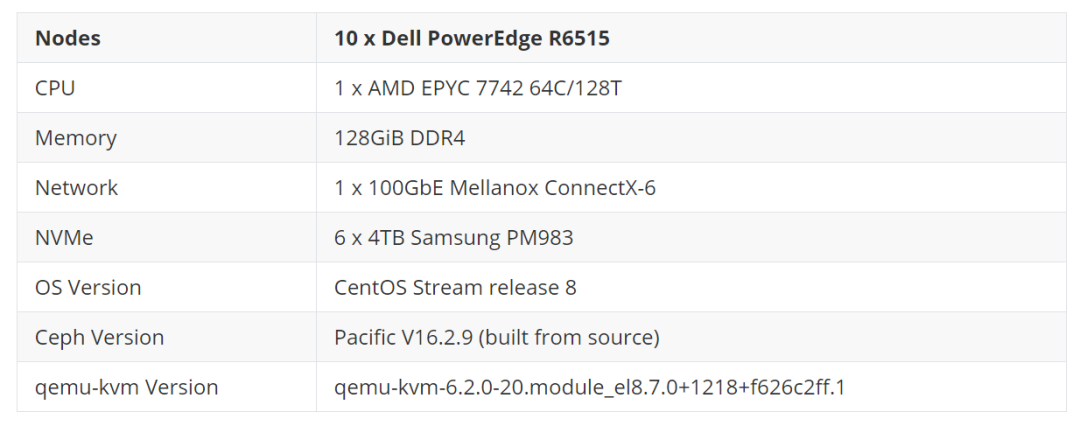
Task: Click the qemu-kvm-6.2.0-20.module_el8.7.0 version string
Action: [x=590, y=388]
